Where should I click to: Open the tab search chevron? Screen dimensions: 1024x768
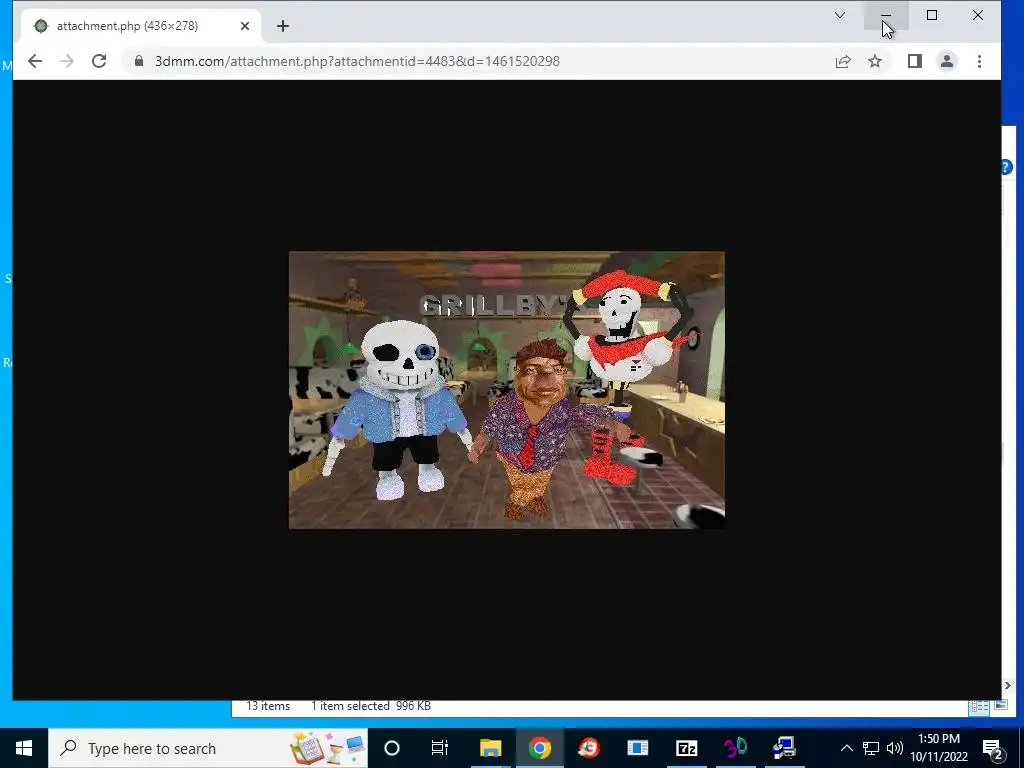[840, 15]
